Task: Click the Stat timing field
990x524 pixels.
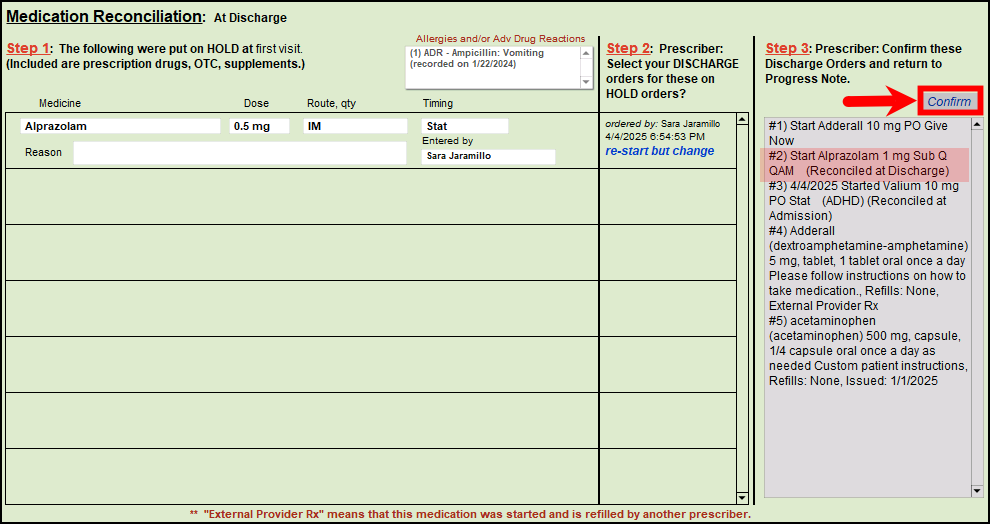Action: tap(465, 127)
